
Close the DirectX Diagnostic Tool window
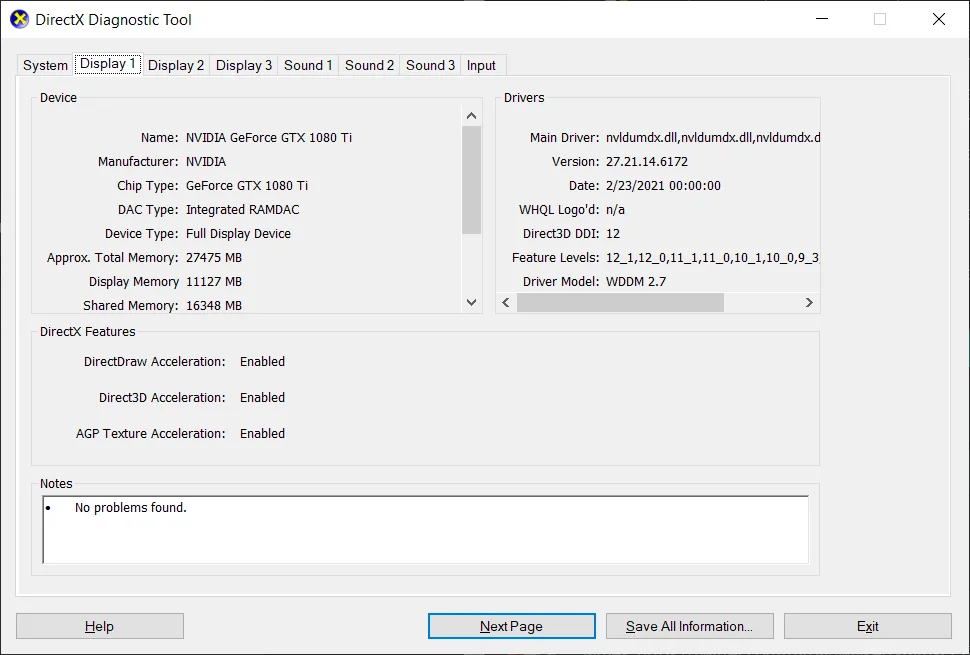[938, 19]
